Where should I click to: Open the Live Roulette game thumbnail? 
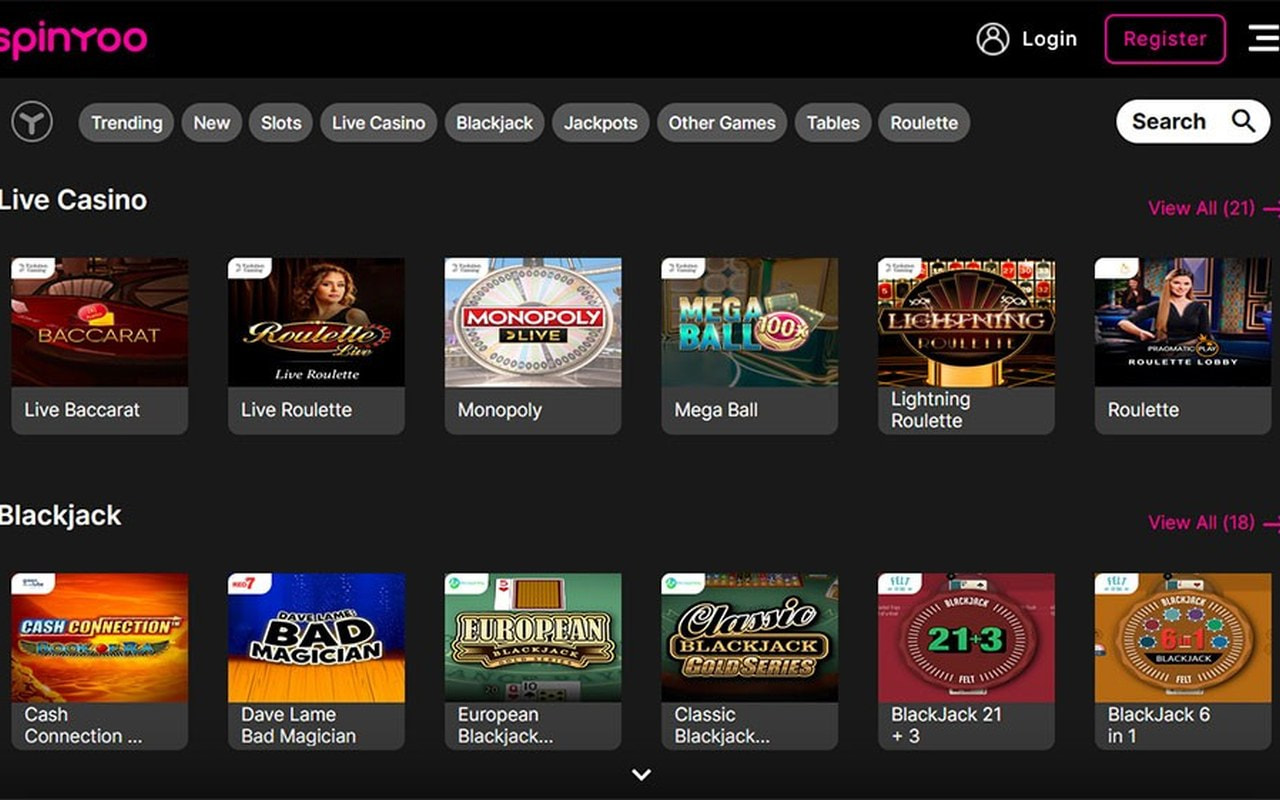pyautogui.click(x=316, y=322)
